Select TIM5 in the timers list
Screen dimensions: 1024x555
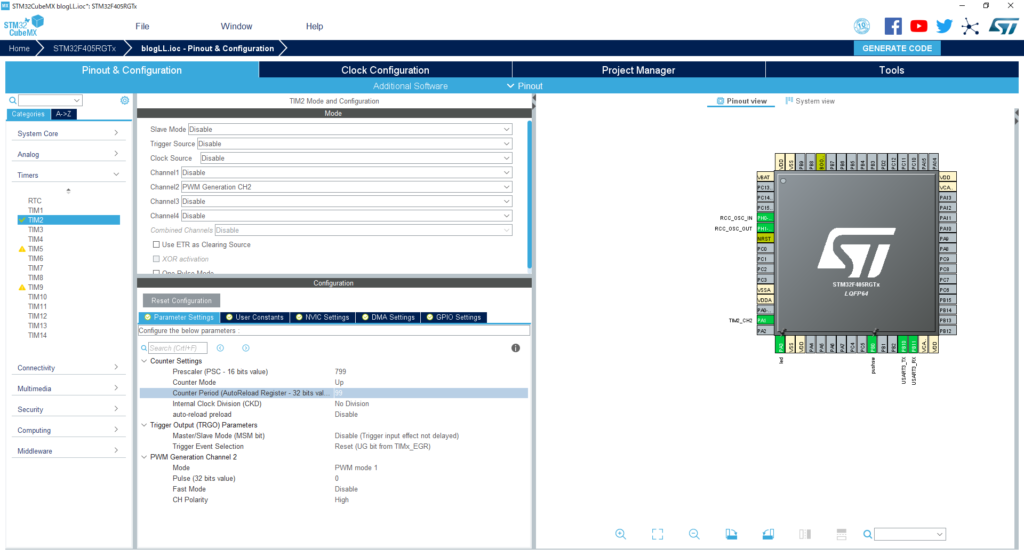36,249
